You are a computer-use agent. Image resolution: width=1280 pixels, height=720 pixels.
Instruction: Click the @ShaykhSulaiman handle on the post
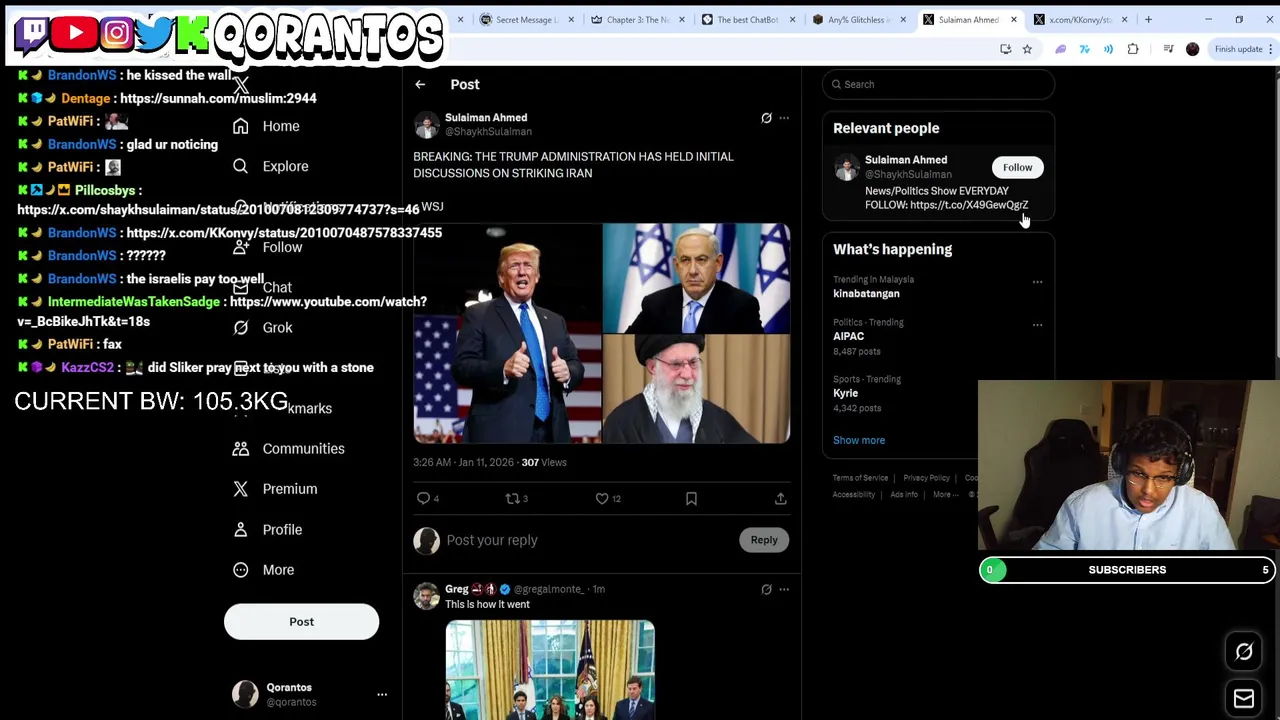(x=488, y=132)
